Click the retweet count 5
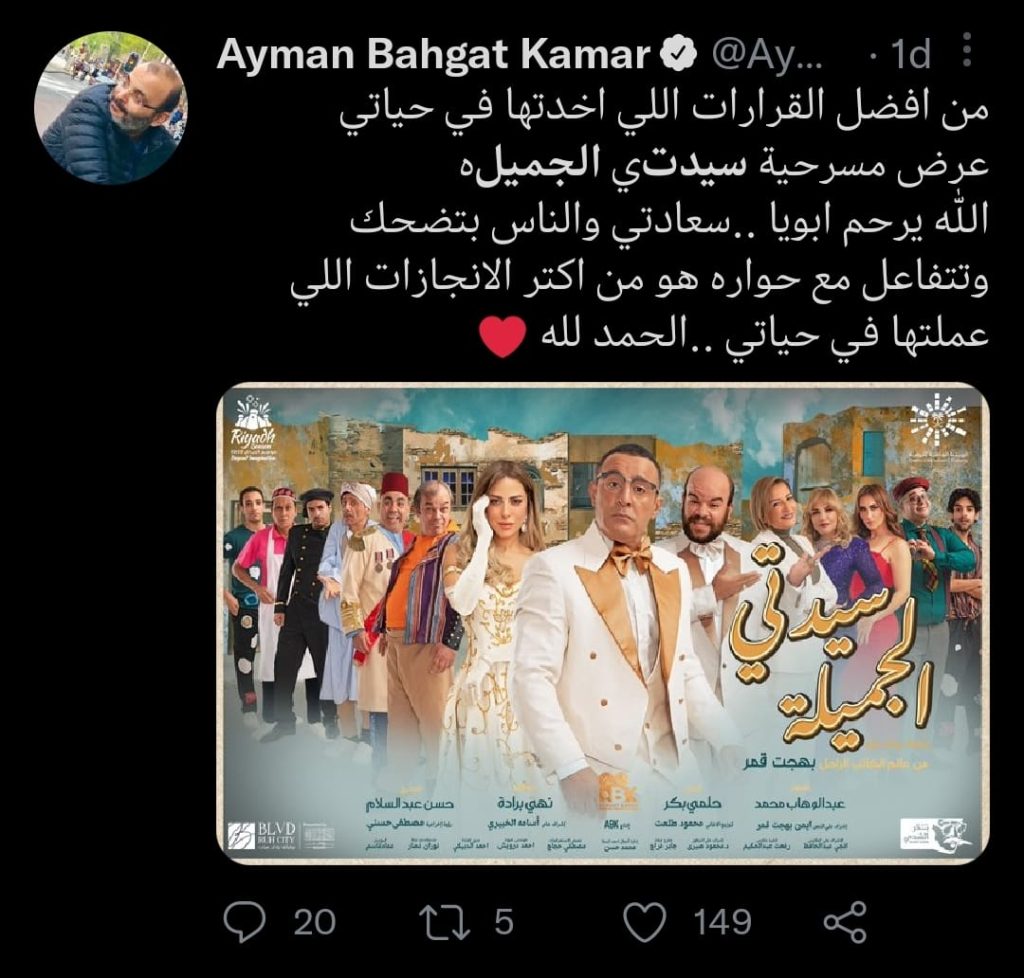1024x978 pixels. 504,922
